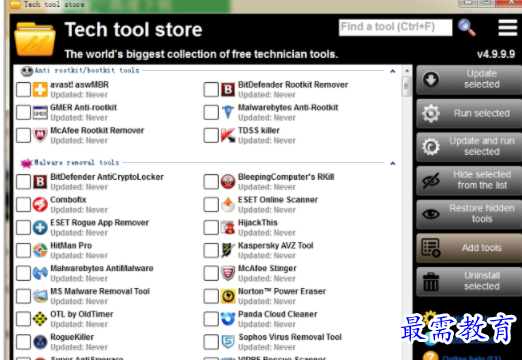This screenshot has height=360, width=522.
Task: Click the Tech tool store folder logo
Action: [x=35, y=39]
